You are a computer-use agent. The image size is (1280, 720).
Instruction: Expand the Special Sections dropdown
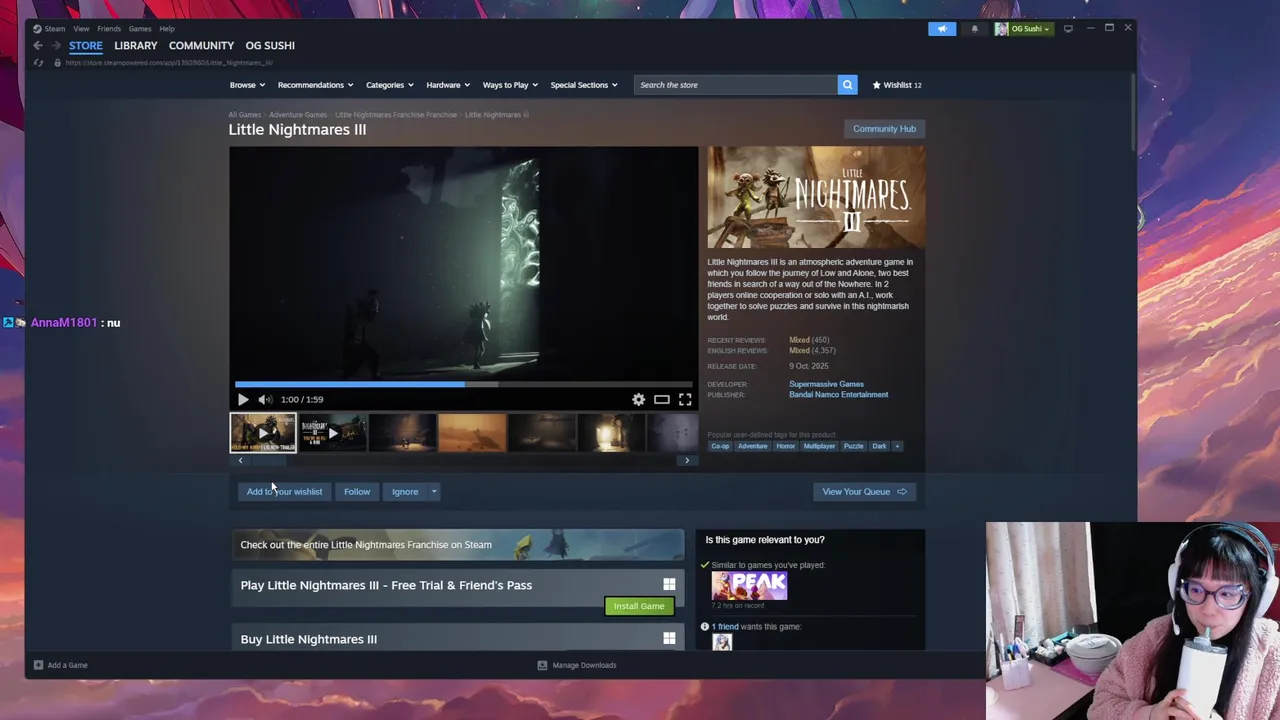pyautogui.click(x=584, y=85)
